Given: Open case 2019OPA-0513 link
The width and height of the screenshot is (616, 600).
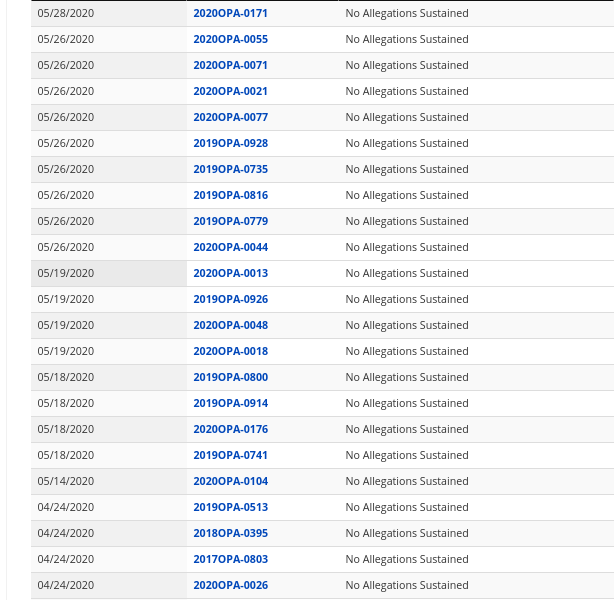Looking at the screenshot, I should point(231,507).
